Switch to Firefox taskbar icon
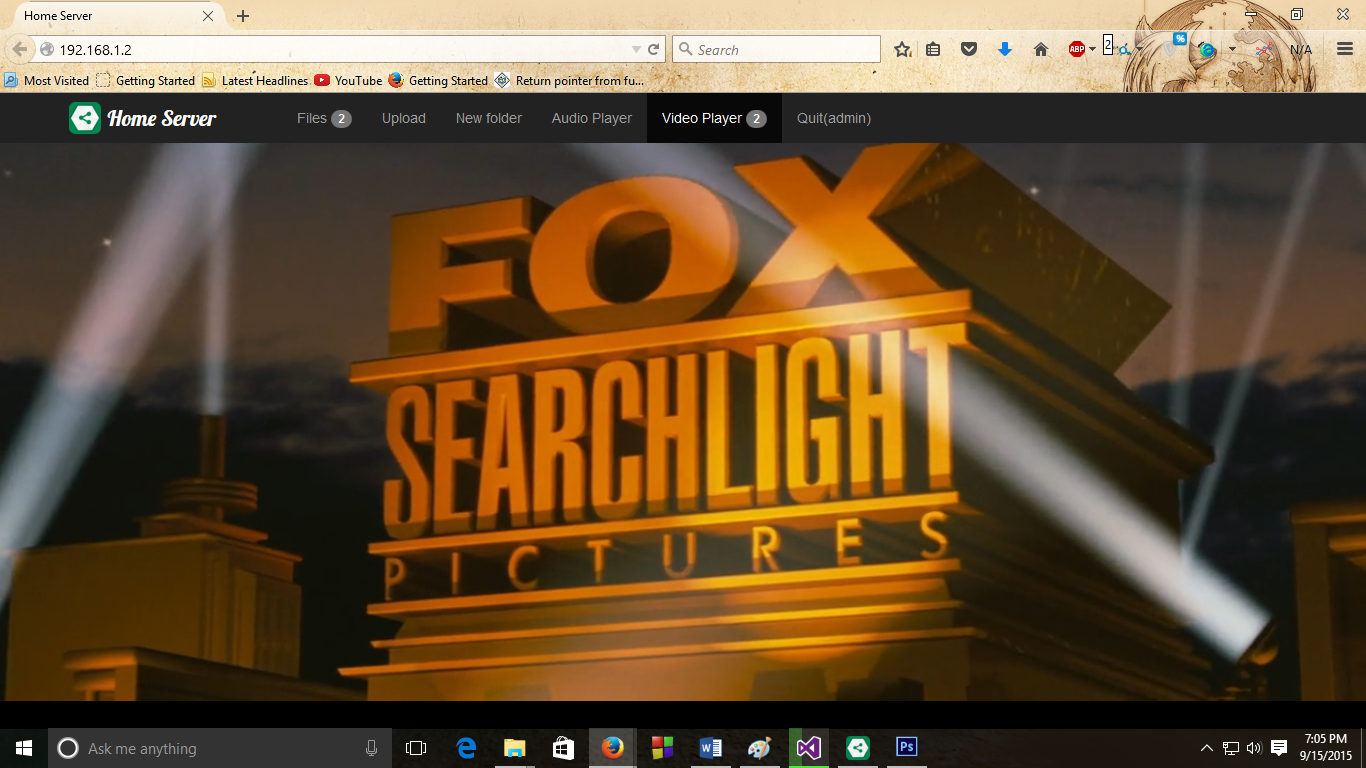Viewport: 1366px width, 768px height. coord(612,748)
